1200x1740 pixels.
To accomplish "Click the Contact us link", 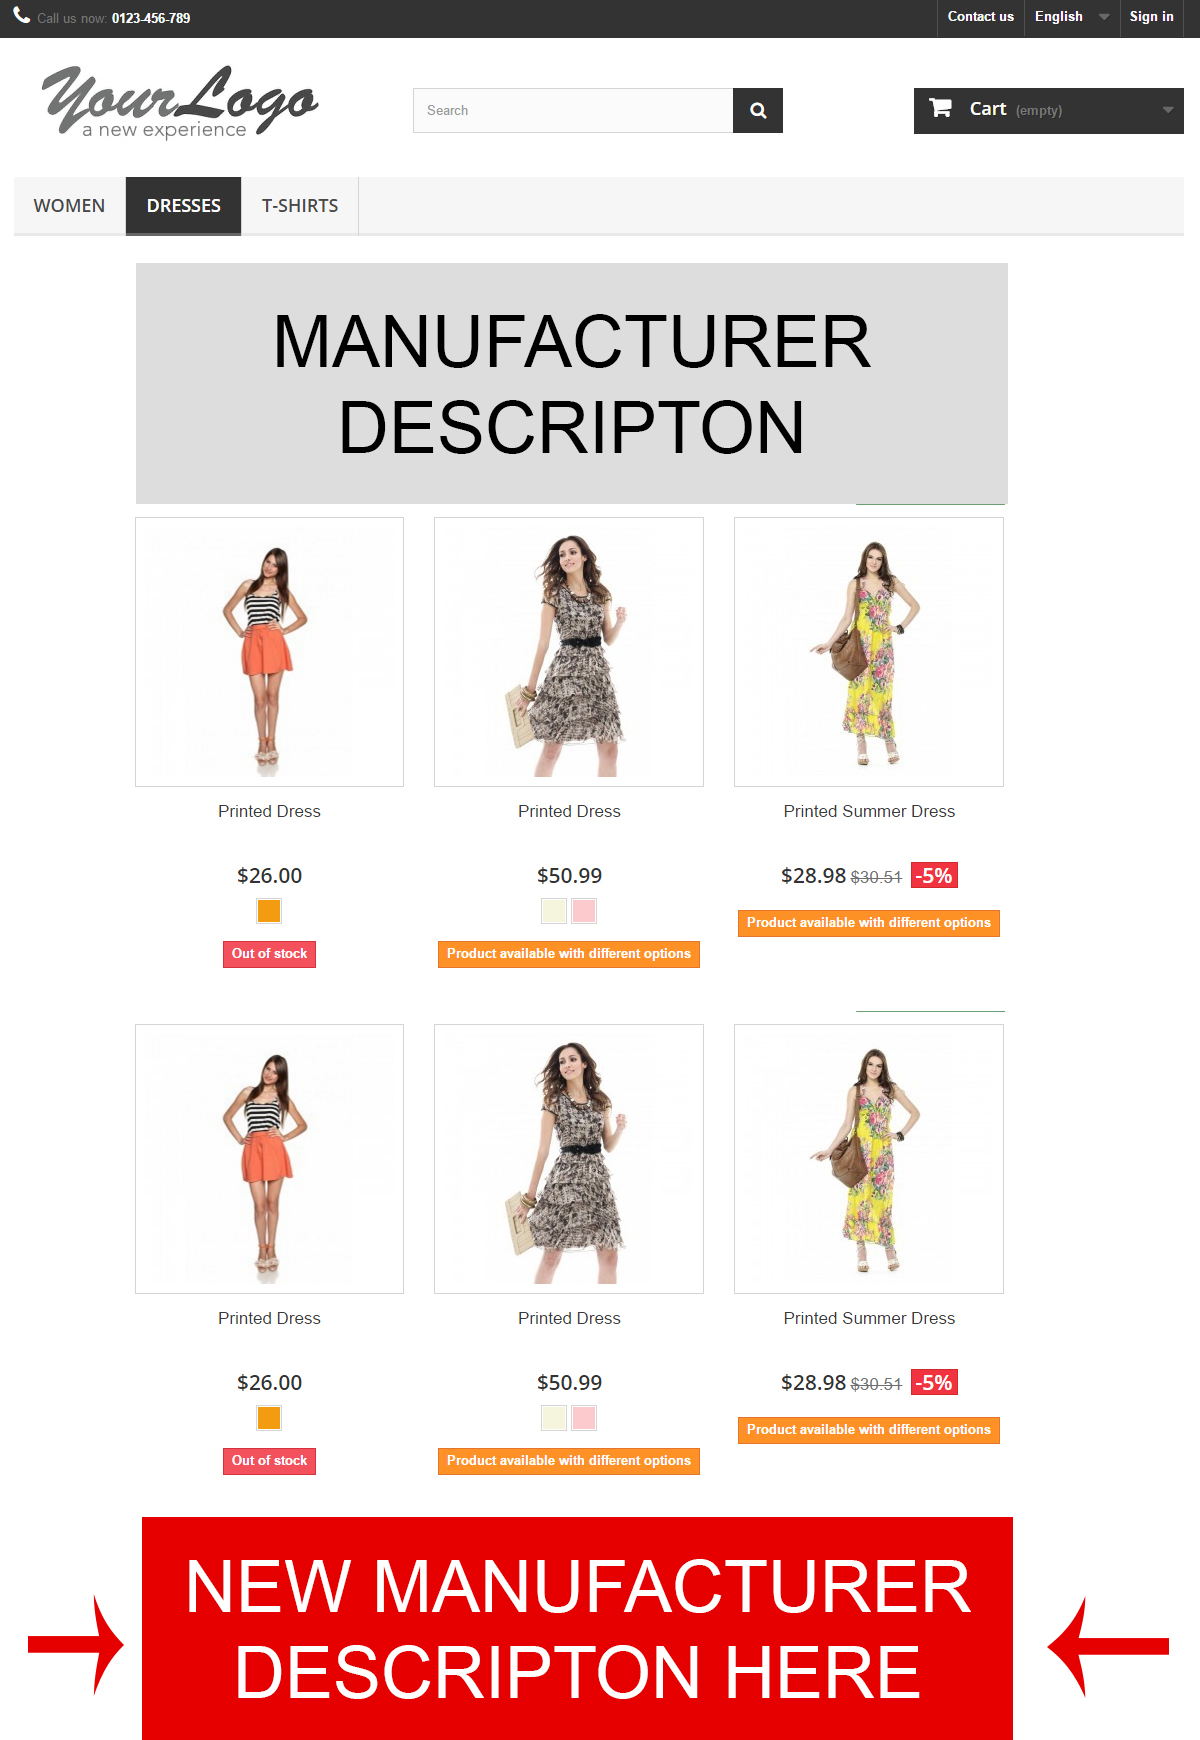I will click(980, 17).
